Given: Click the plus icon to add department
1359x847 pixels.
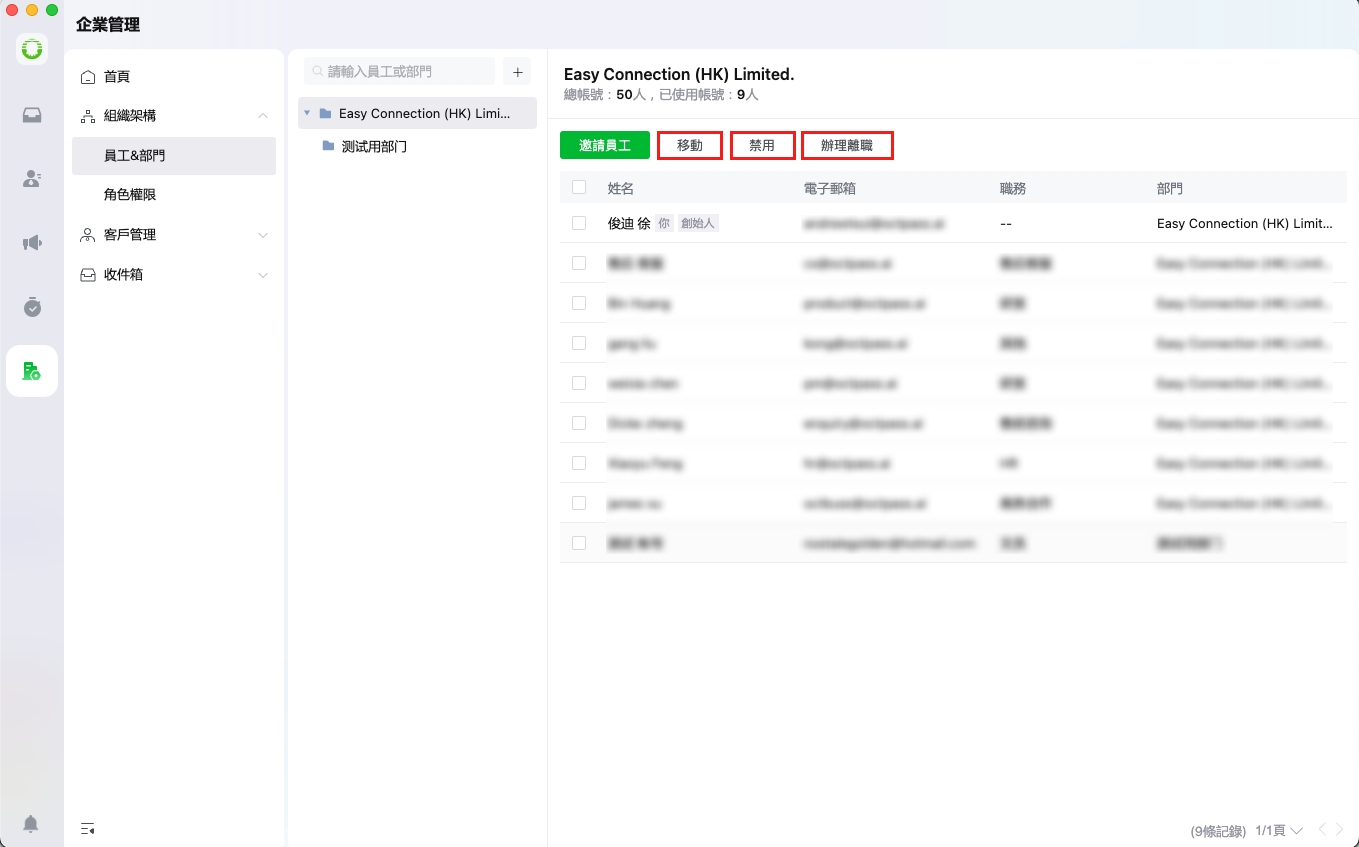Looking at the screenshot, I should (x=517, y=72).
